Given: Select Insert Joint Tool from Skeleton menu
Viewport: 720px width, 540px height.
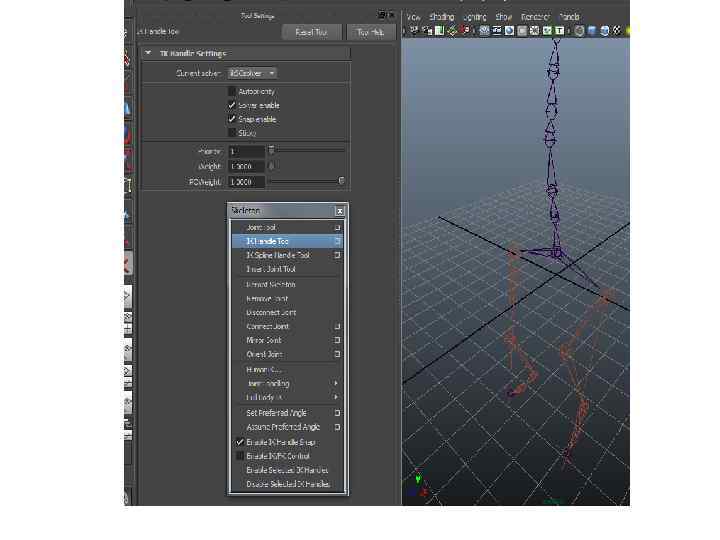Looking at the screenshot, I should [271, 269].
